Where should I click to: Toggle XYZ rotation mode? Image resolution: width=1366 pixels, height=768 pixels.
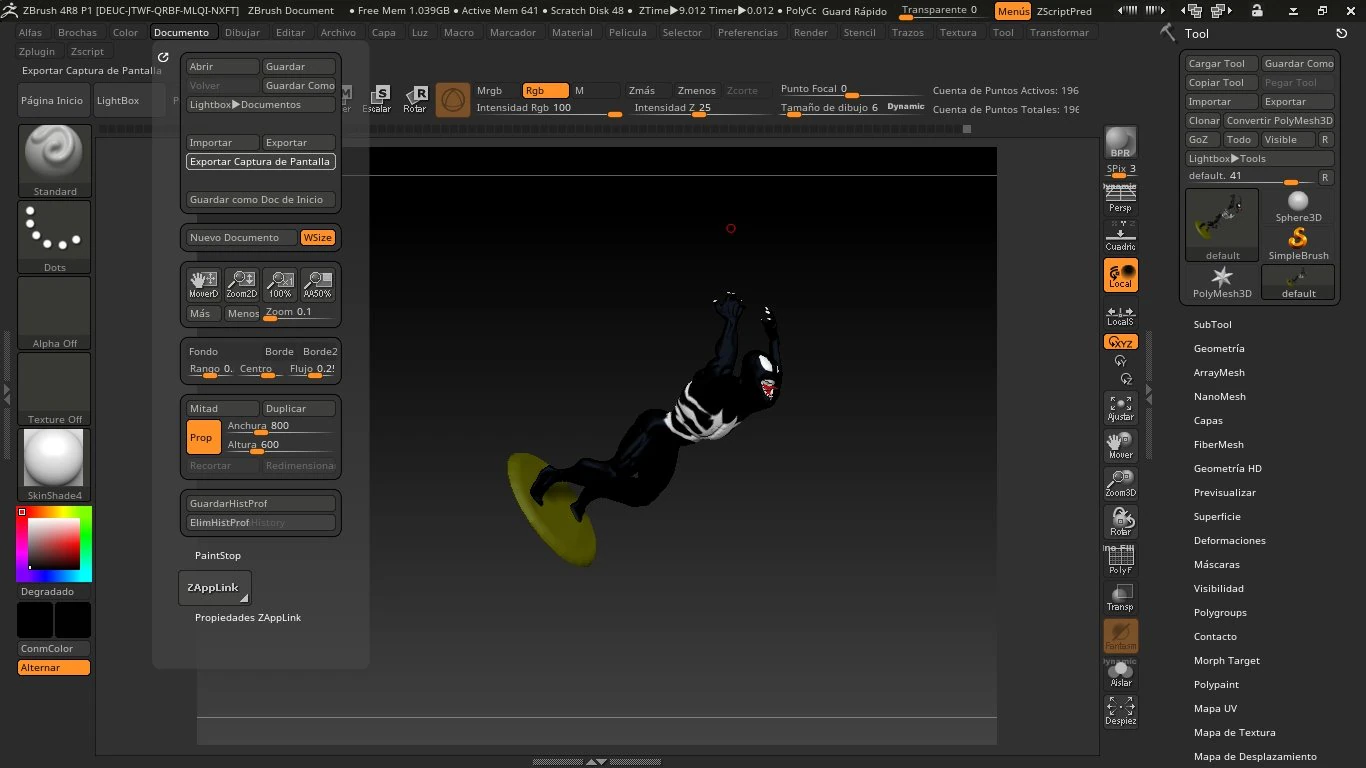tap(1120, 342)
